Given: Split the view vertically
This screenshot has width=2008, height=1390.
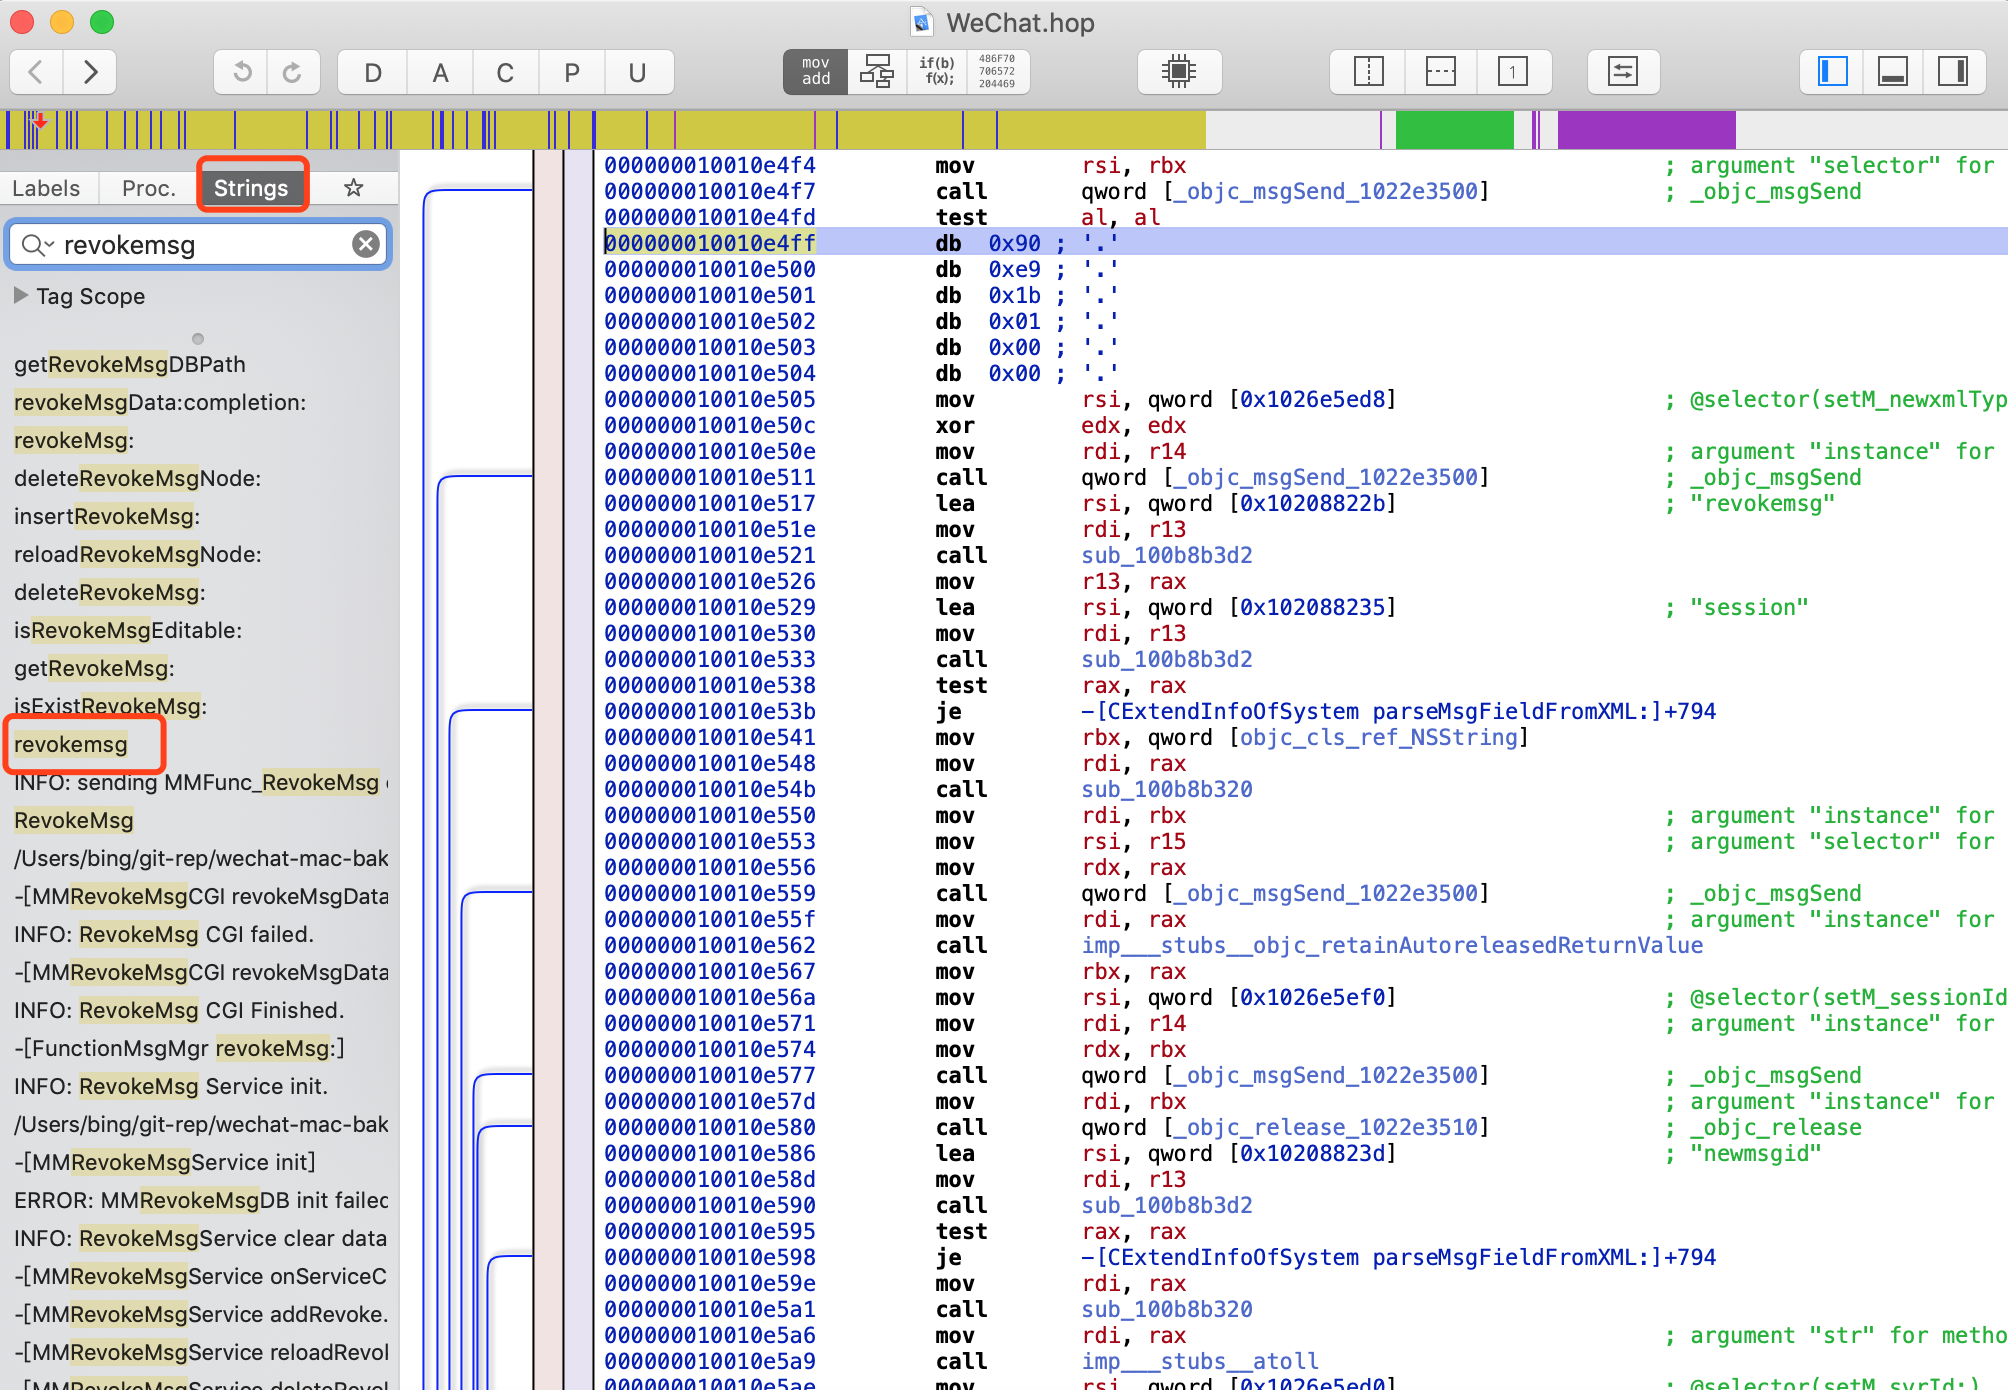Looking at the screenshot, I should (1368, 72).
